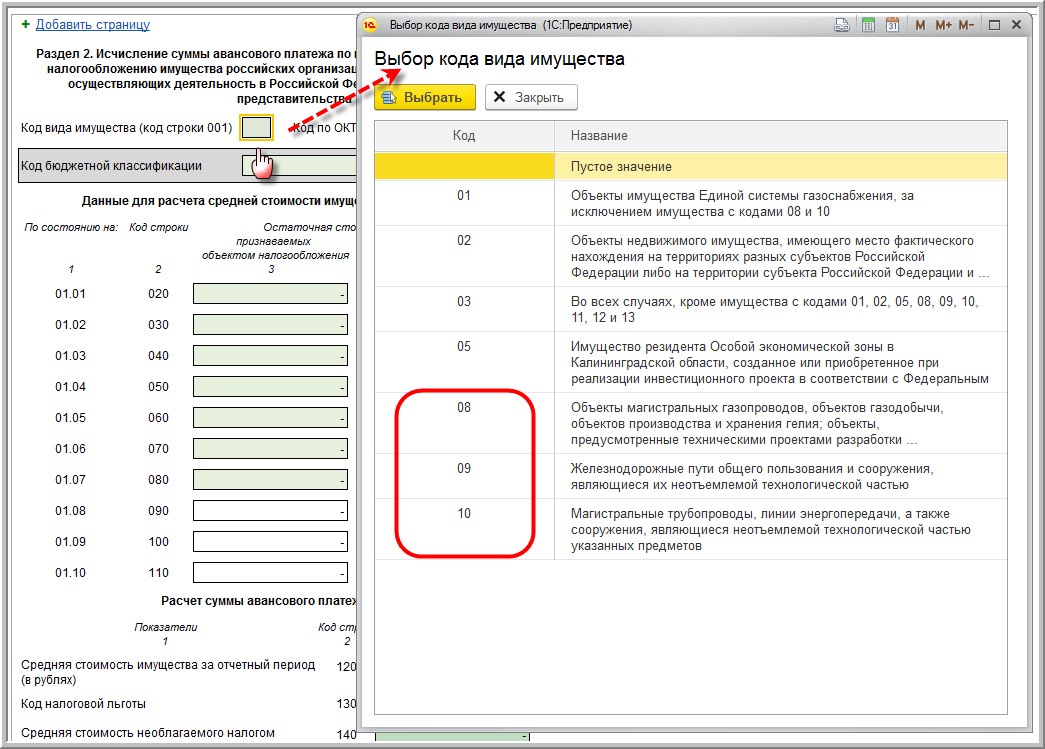The image size is (1045, 749).
Task: Open the Добавить страницу link
Action: [x=92, y=24]
